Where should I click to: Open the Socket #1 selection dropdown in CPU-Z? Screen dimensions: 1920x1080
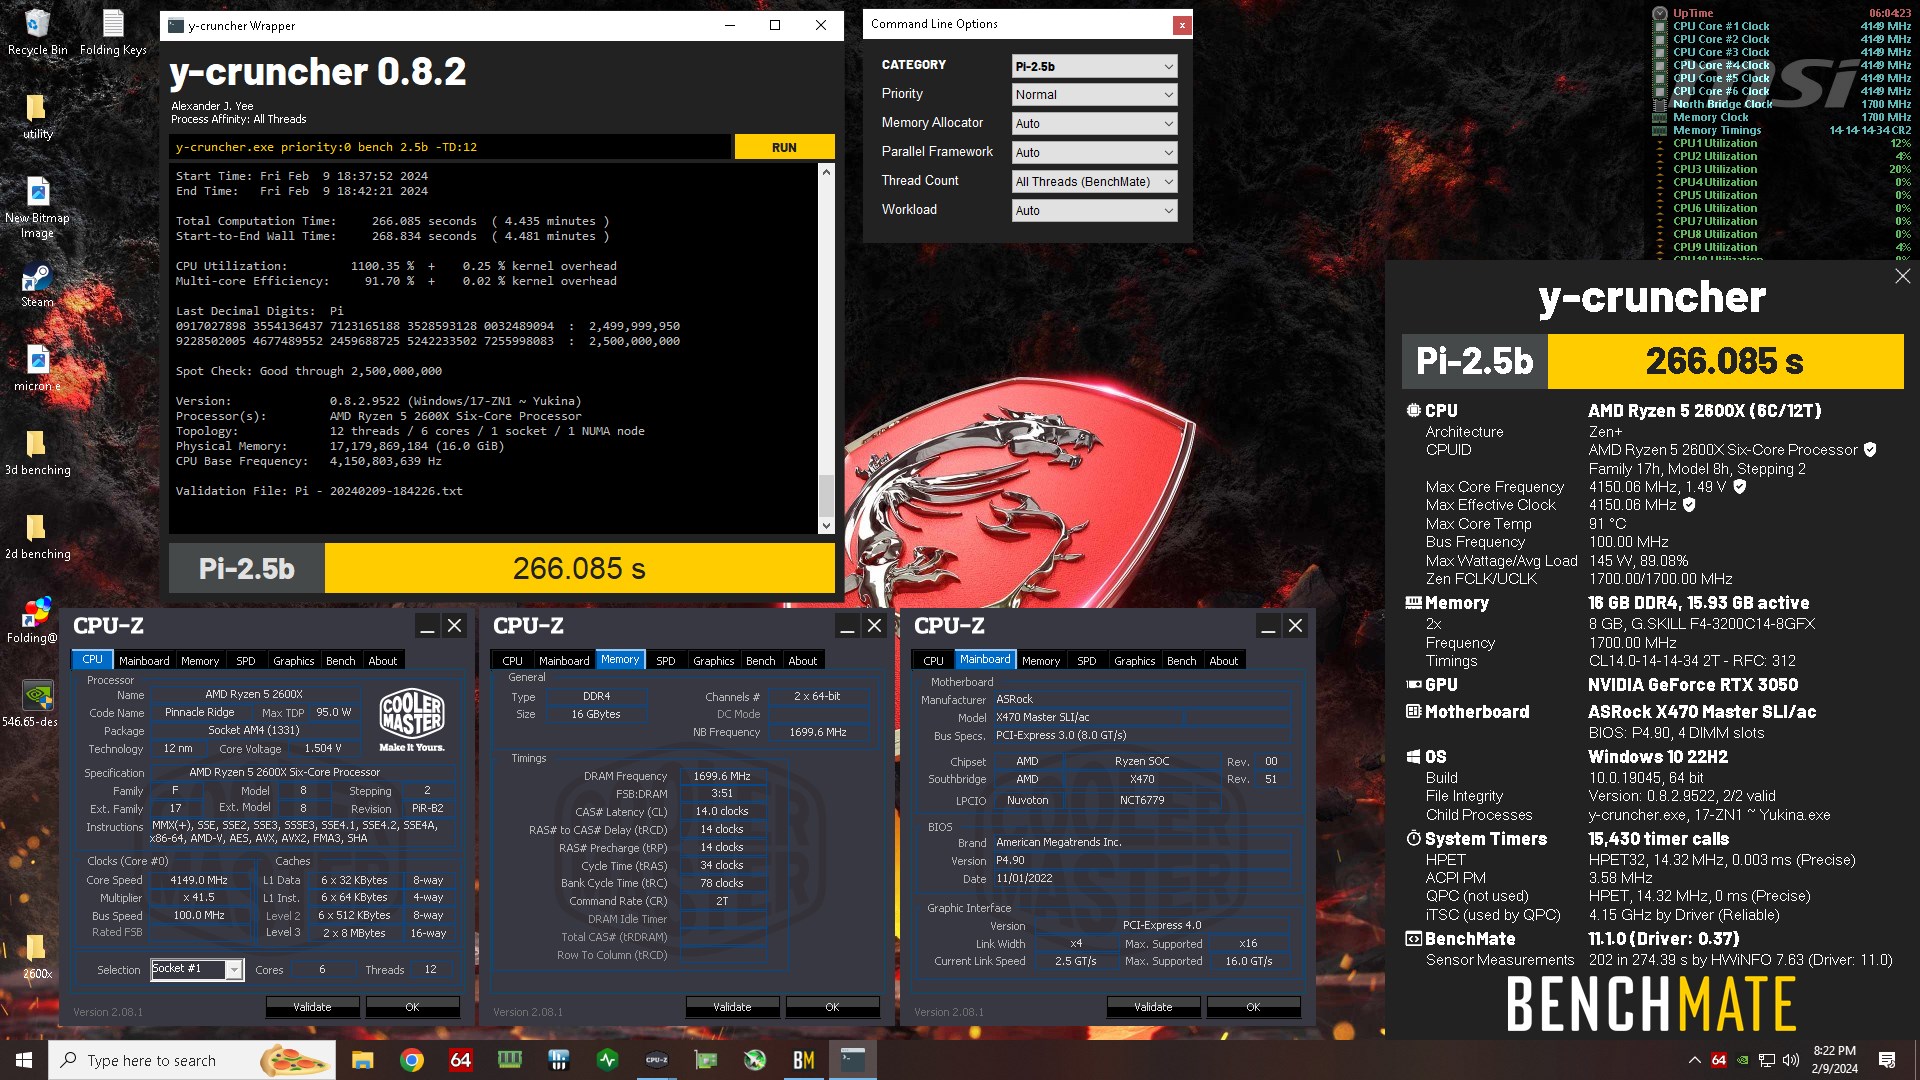197,969
